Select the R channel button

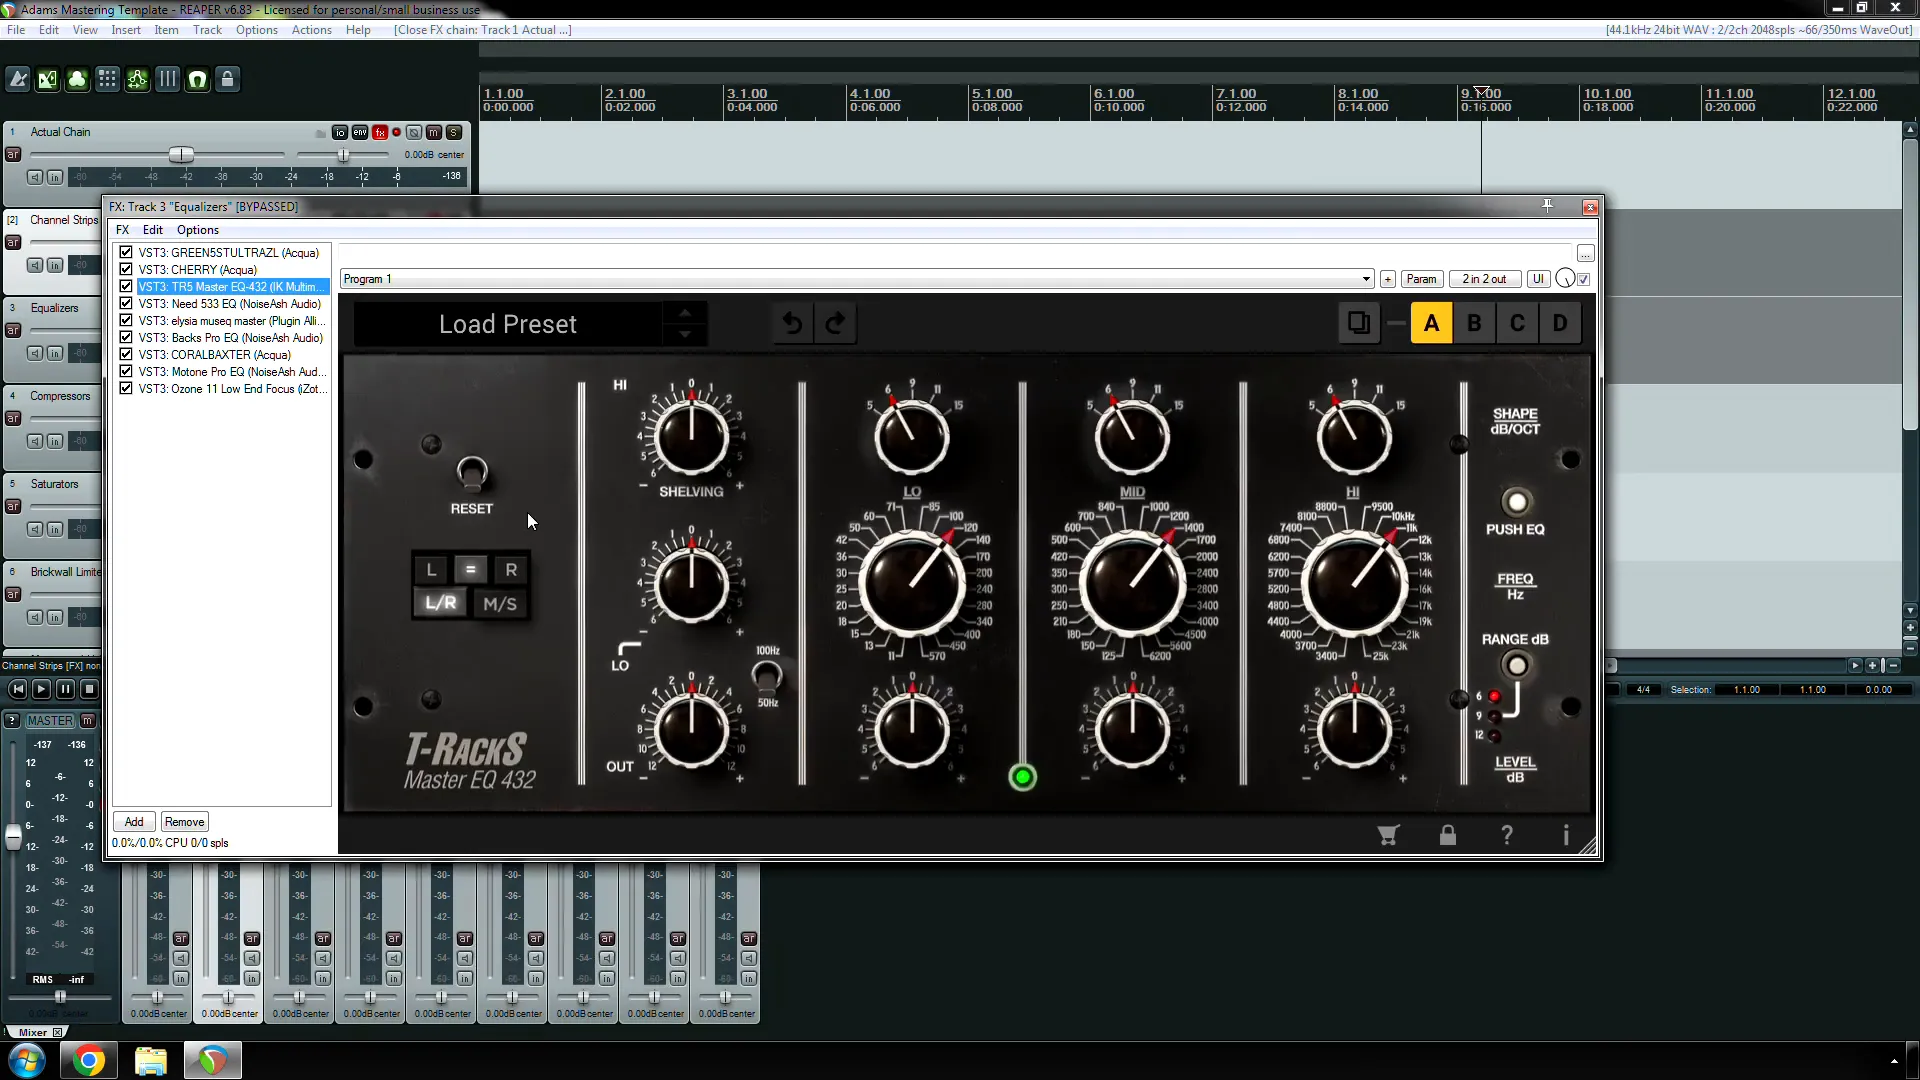click(x=511, y=570)
